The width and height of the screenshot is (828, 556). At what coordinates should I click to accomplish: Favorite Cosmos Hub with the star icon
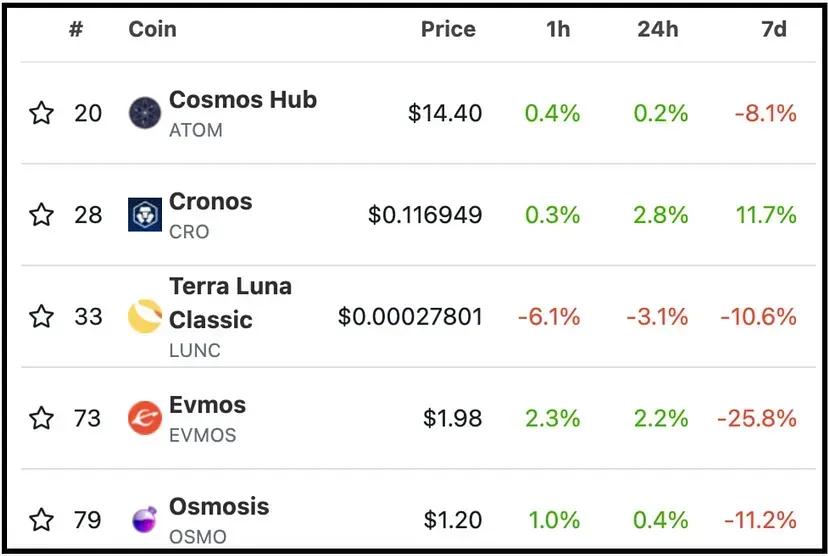pos(41,112)
